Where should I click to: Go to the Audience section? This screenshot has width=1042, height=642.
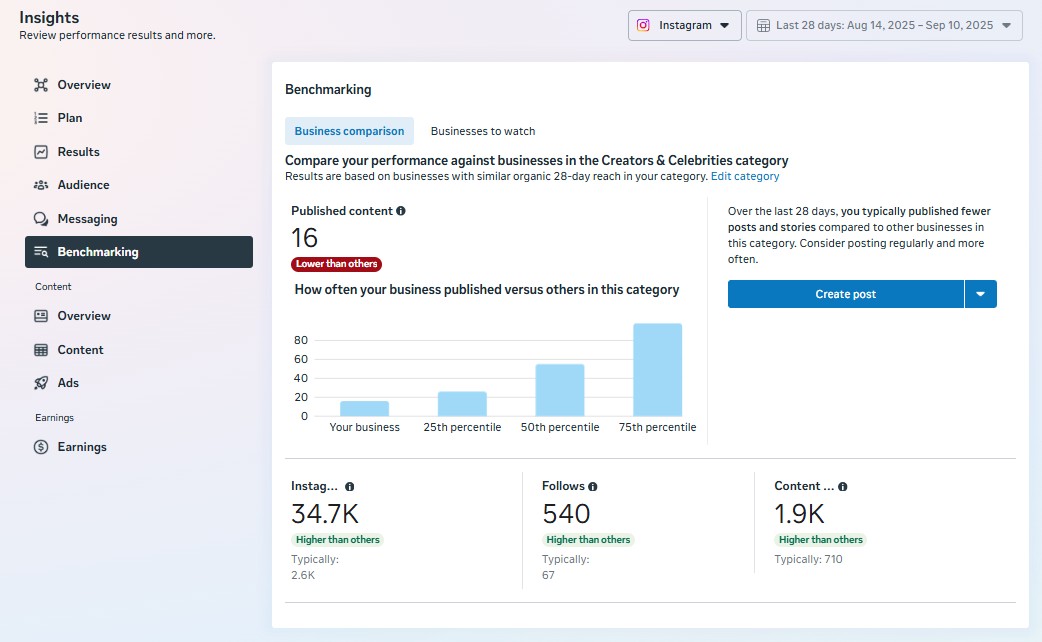(x=139, y=185)
